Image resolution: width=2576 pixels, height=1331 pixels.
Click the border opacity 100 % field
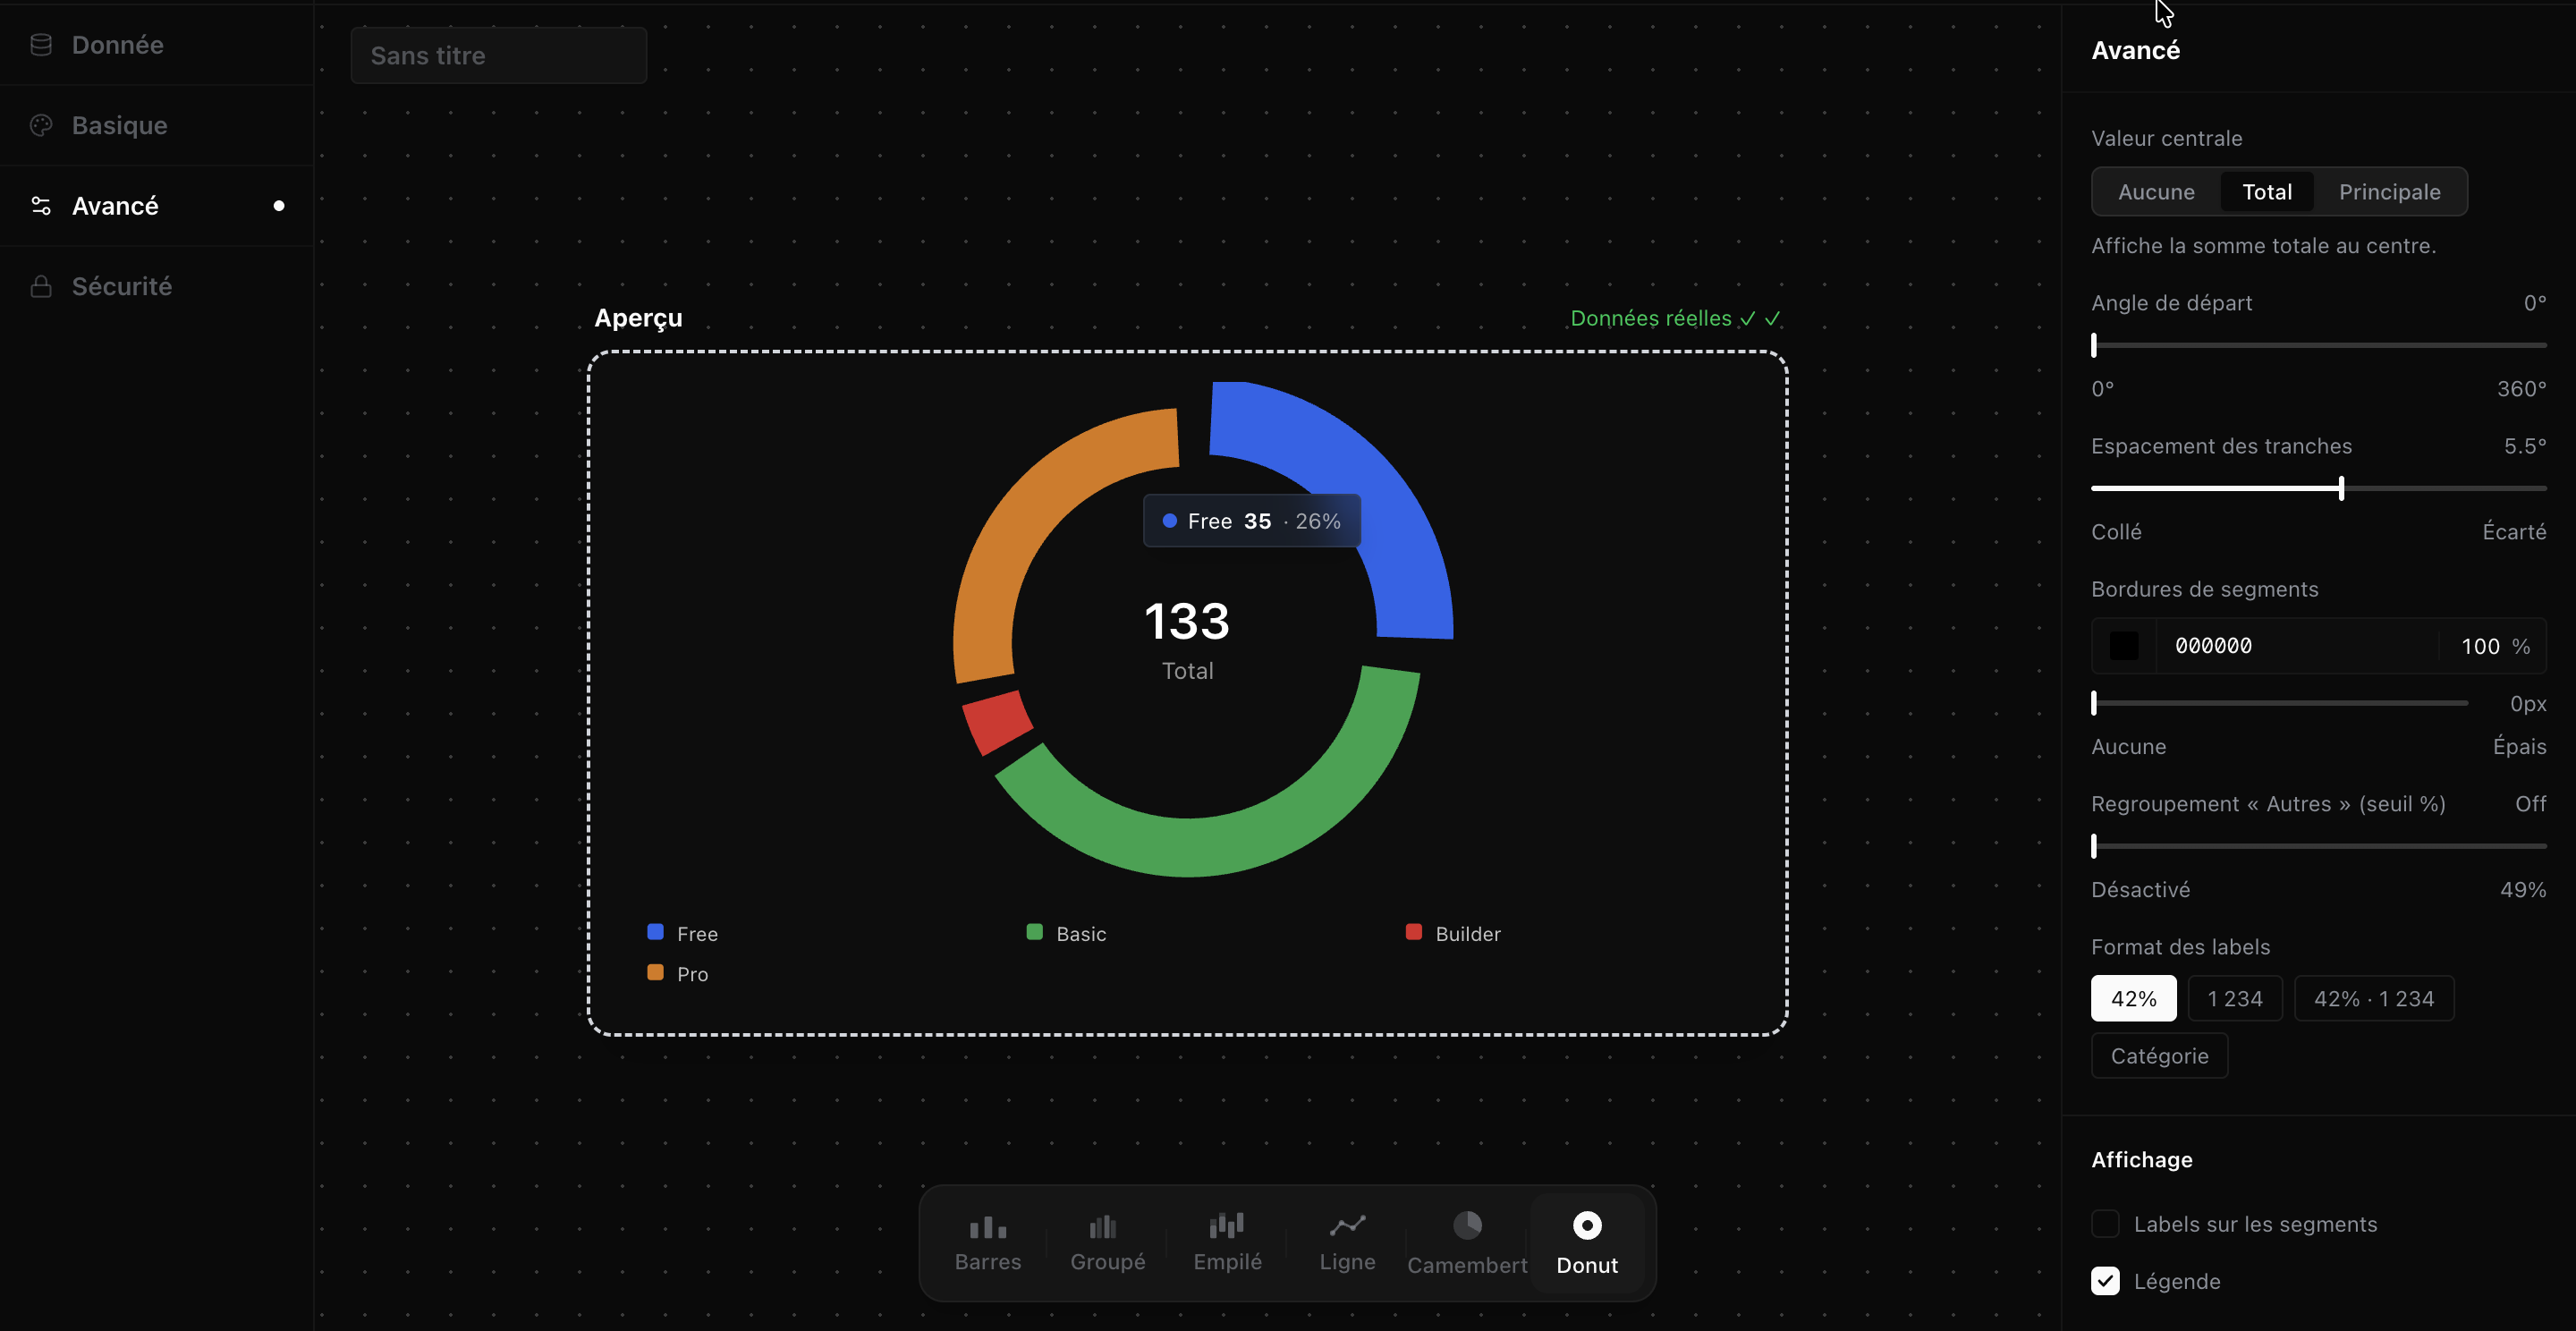[2493, 646]
